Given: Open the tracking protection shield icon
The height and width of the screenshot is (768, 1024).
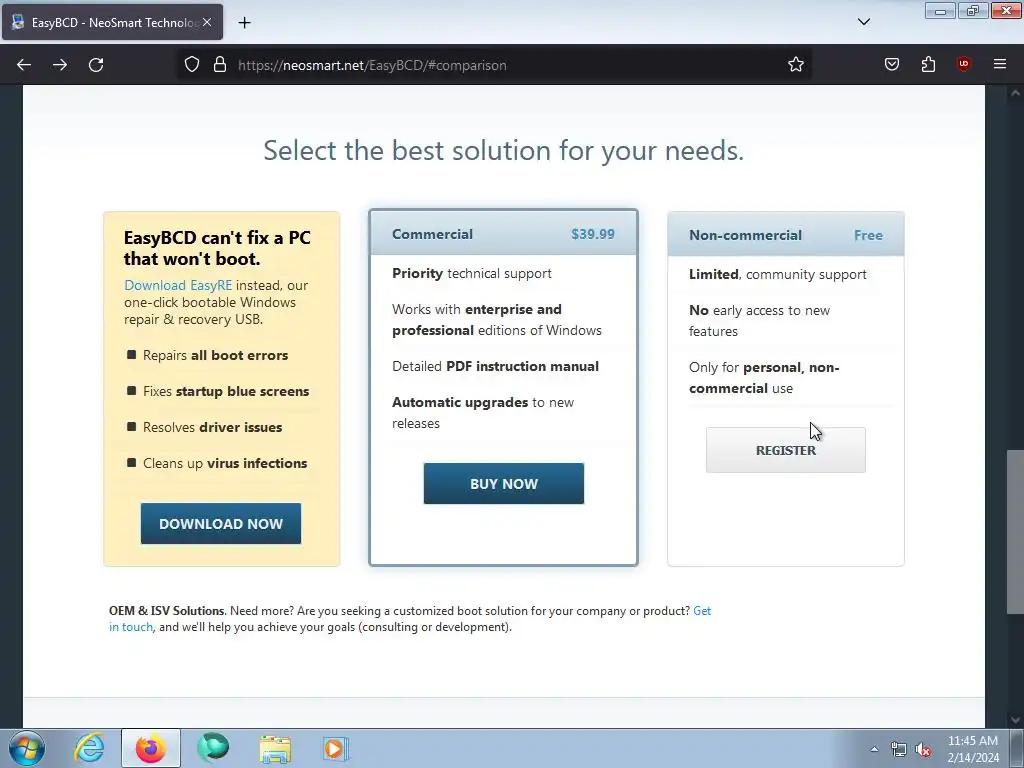Looking at the screenshot, I should click(x=191, y=65).
